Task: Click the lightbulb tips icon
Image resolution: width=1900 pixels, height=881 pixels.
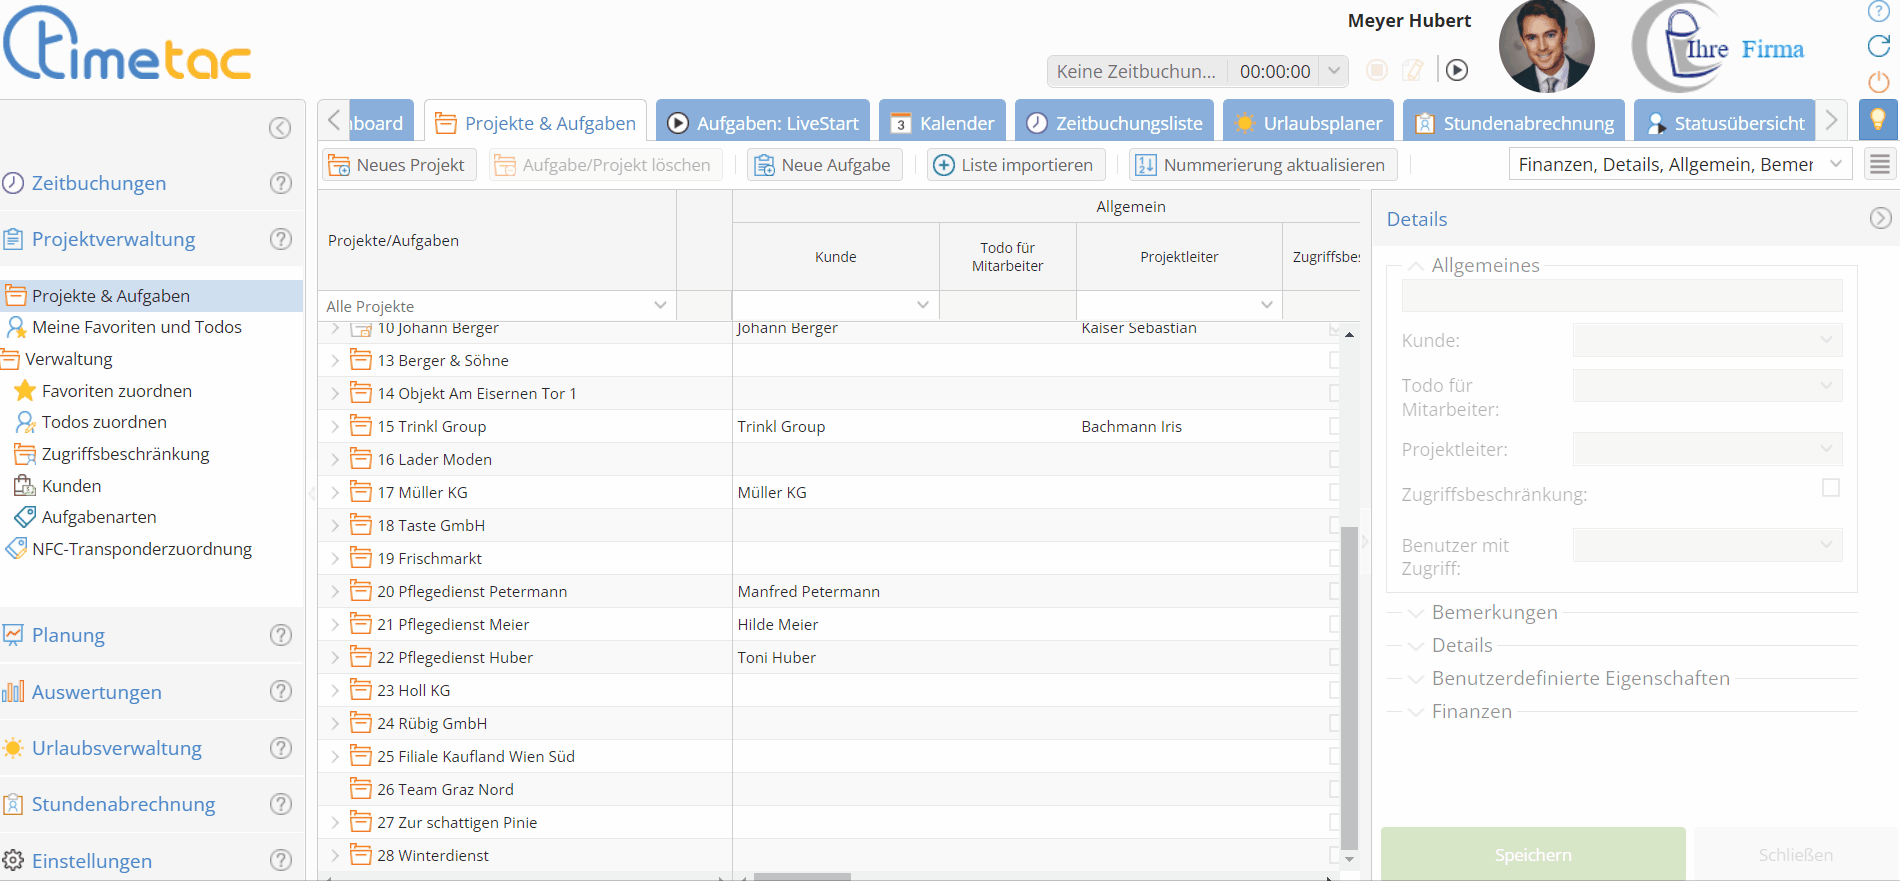Action: 1878,120
